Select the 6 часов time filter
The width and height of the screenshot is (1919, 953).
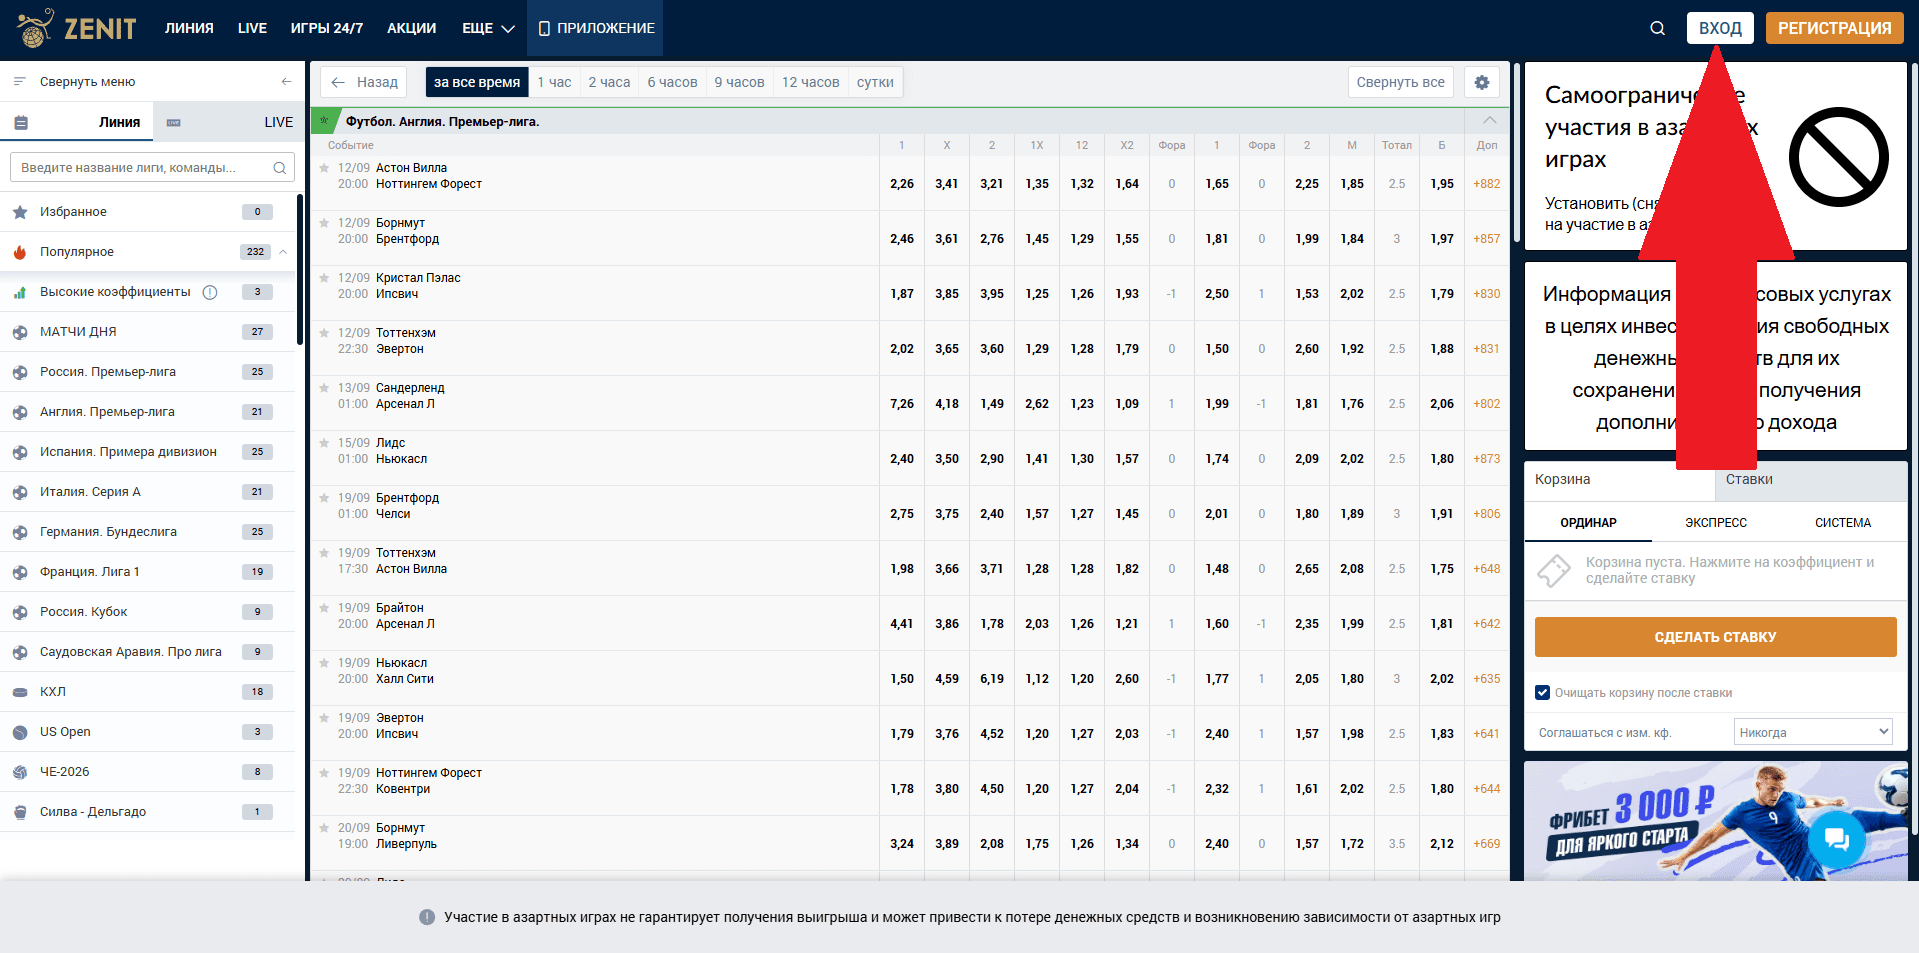click(x=672, y=82)
